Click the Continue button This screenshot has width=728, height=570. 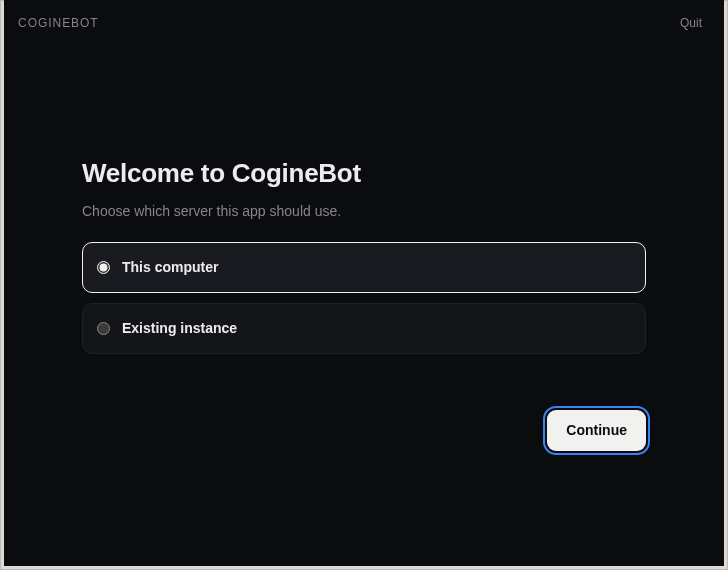596,430
